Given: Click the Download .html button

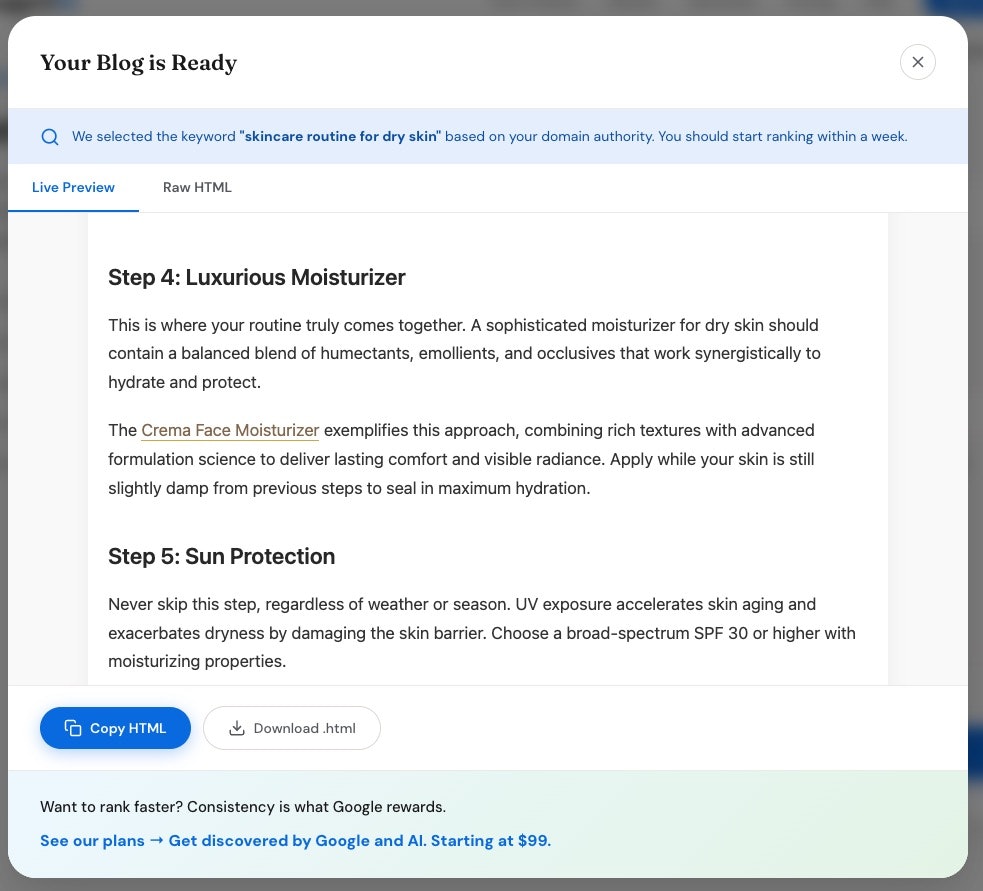Looking at the screenshot, I should pyautogui.click(x=292, y=728).
